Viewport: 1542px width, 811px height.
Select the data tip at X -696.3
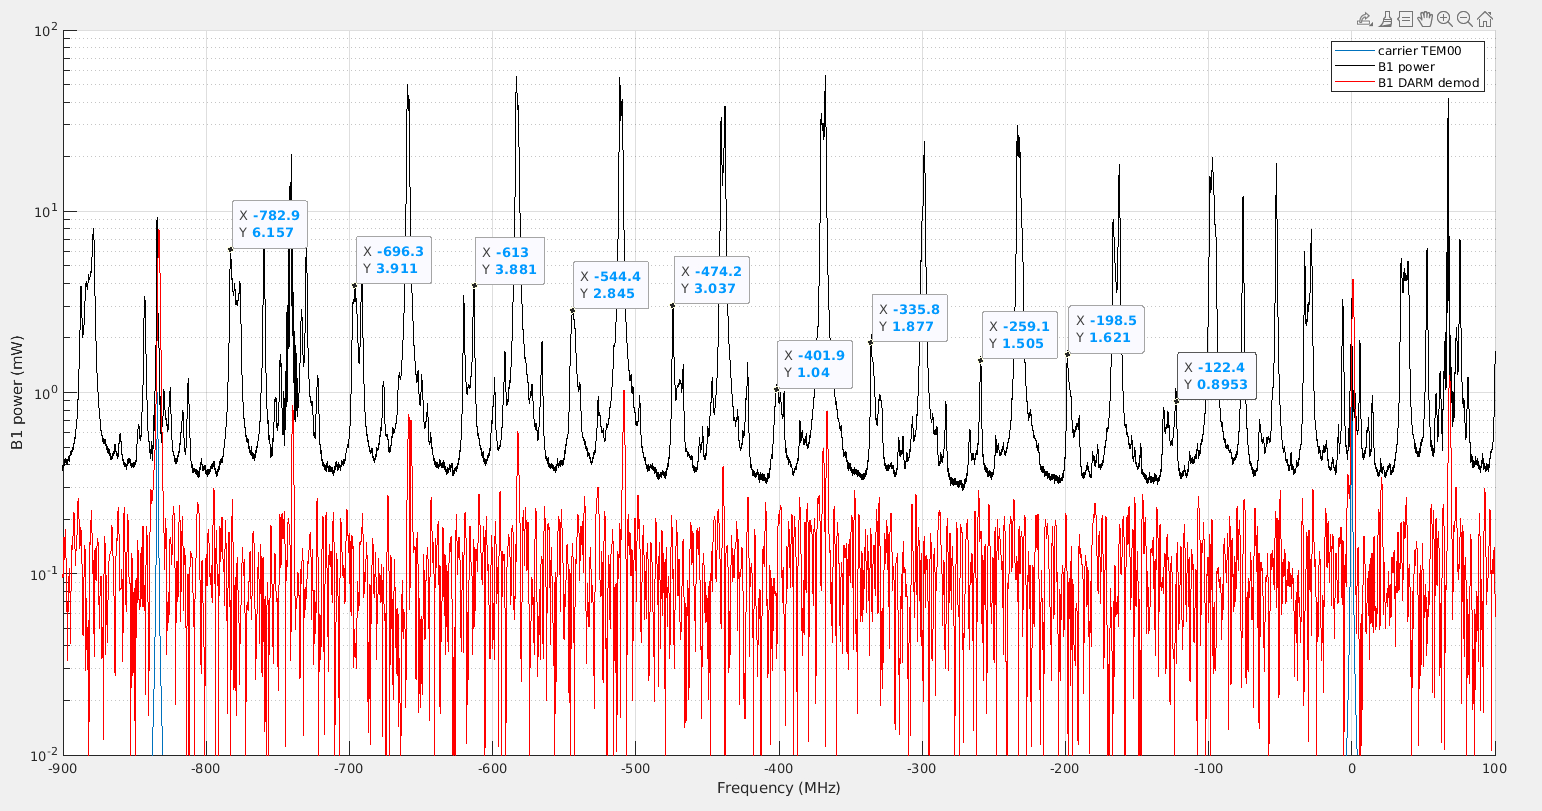tap(393, 260)
